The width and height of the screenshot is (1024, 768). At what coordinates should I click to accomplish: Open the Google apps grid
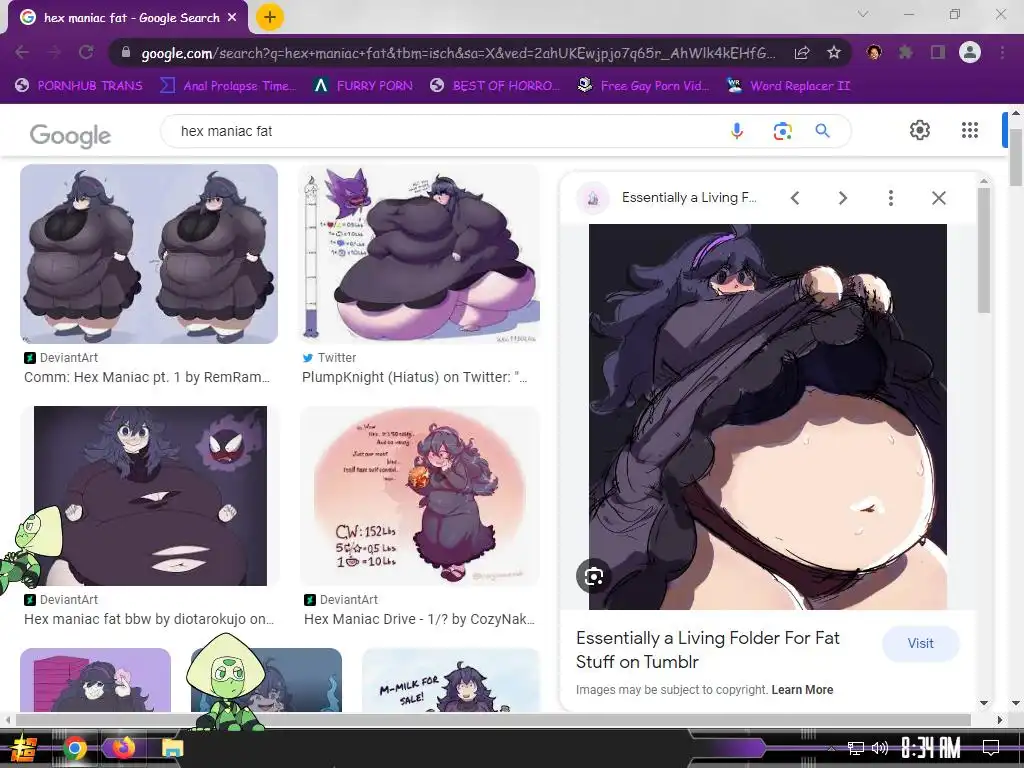point(970,130)
